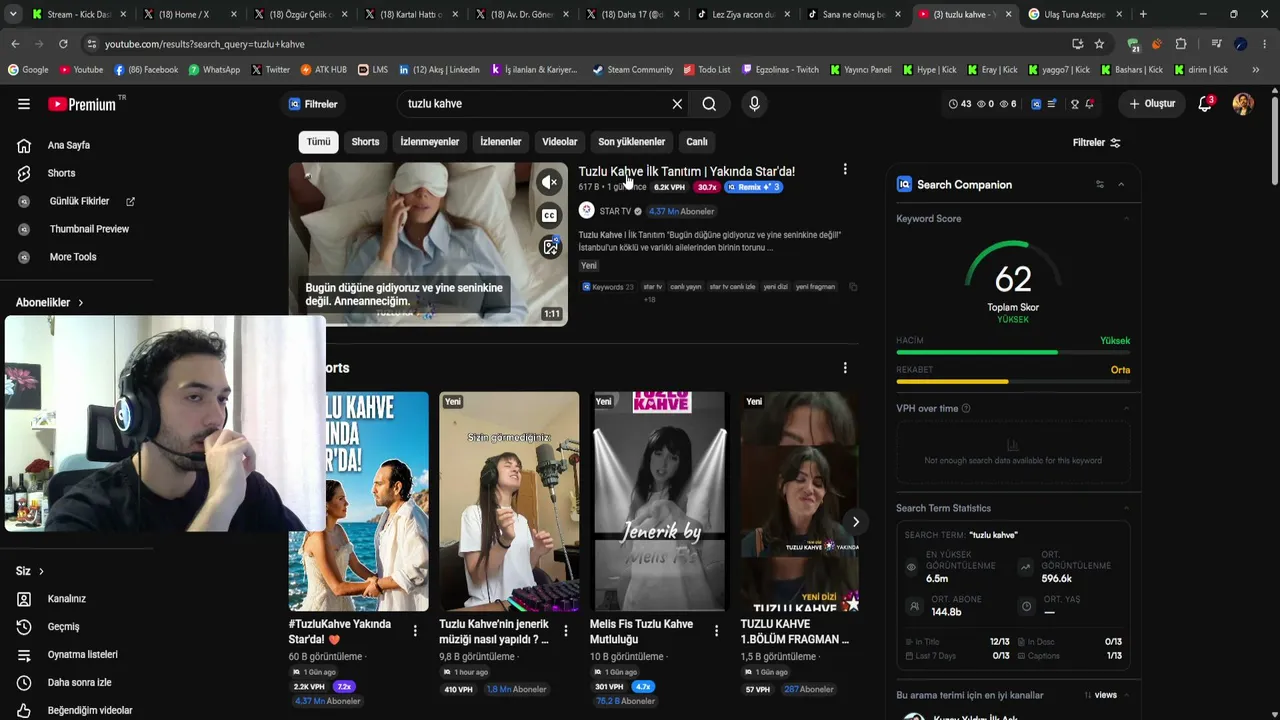Collapse the VPH over time section
The width and height of the screenshot is (1280, 720).
(x=1126, y=408)
